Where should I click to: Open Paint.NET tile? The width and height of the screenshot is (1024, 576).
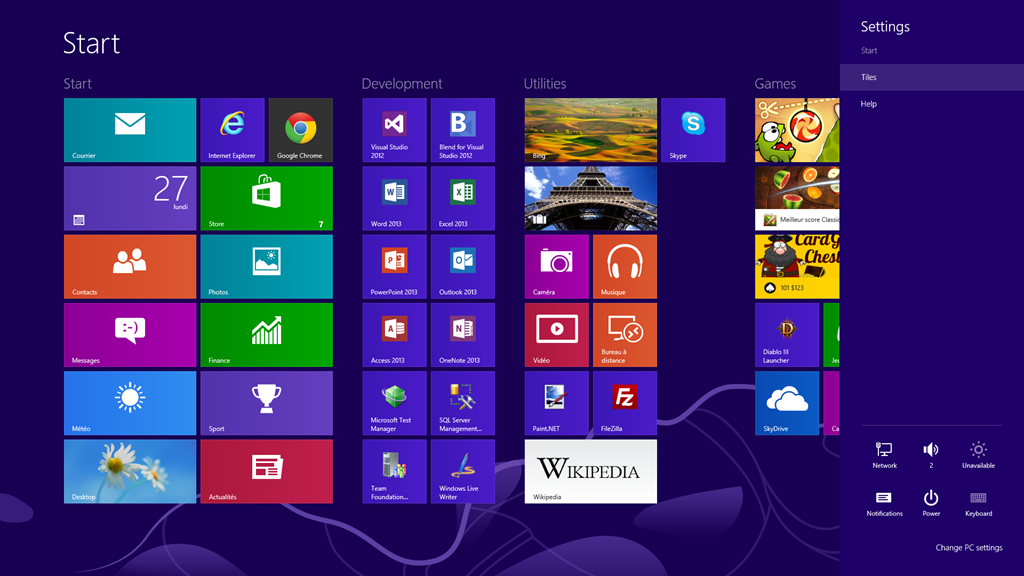tap(556, 403)
